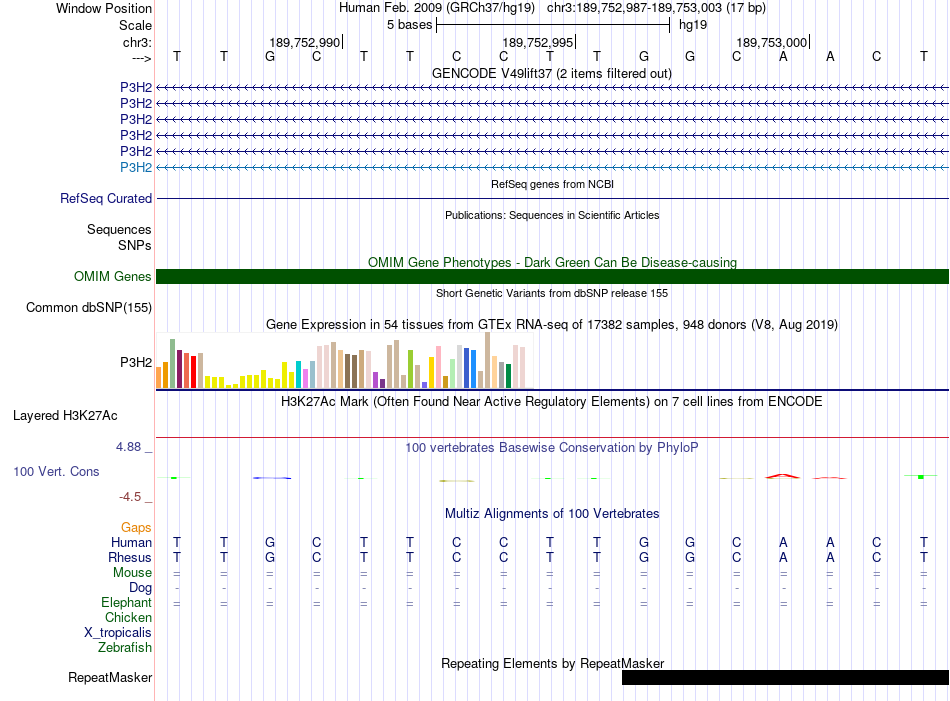Click Short Genetic Variants from dbSNP title
The height and width of the screenshot is (701, 950).
(x=552, y=293)
